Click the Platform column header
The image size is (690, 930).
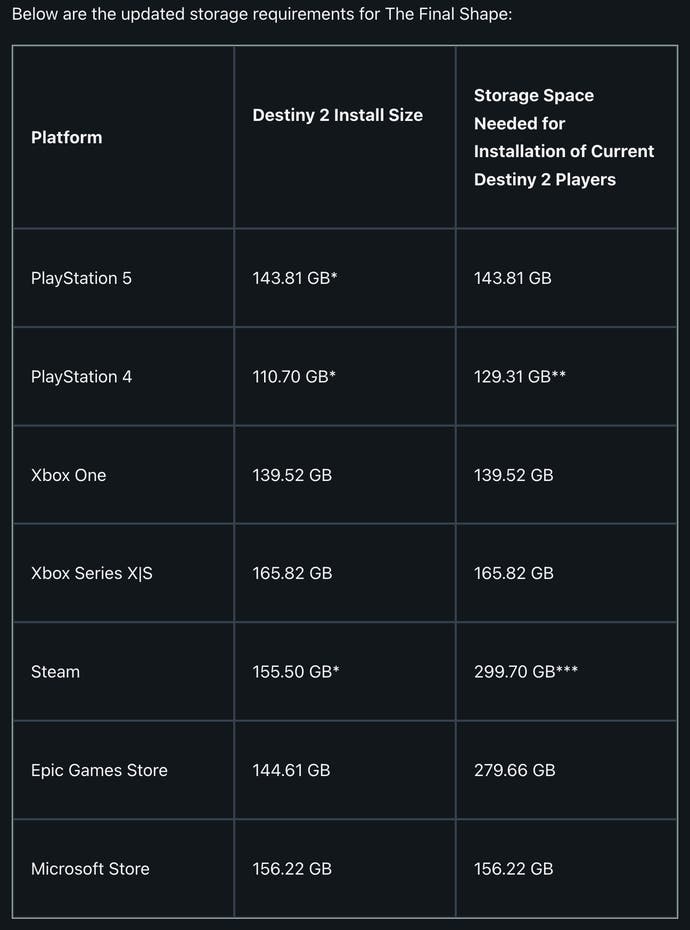(x=67, y=138)
